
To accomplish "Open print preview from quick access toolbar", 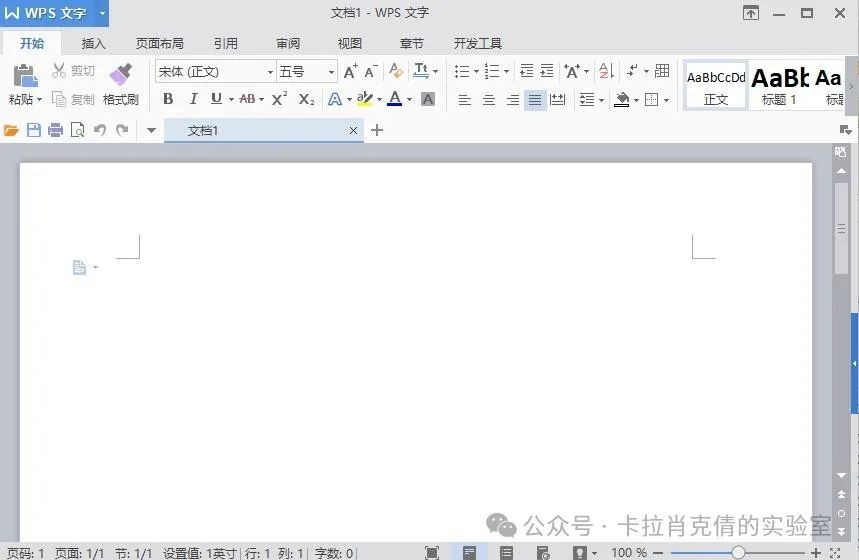I will (78, 130).
